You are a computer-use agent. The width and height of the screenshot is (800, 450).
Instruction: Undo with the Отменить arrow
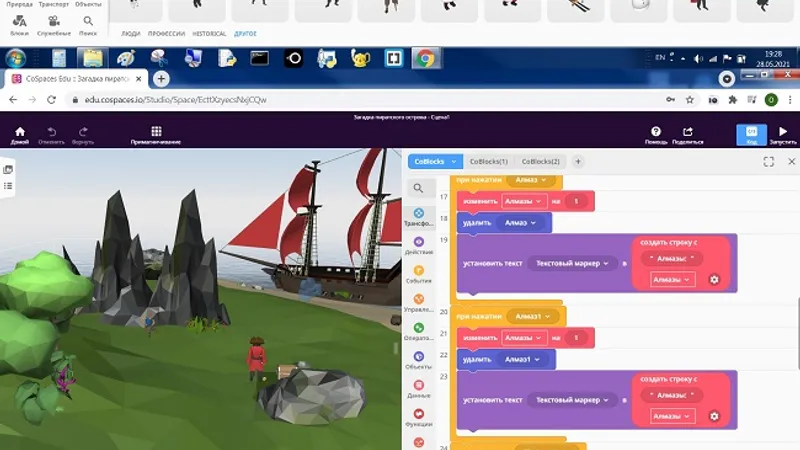52,135
